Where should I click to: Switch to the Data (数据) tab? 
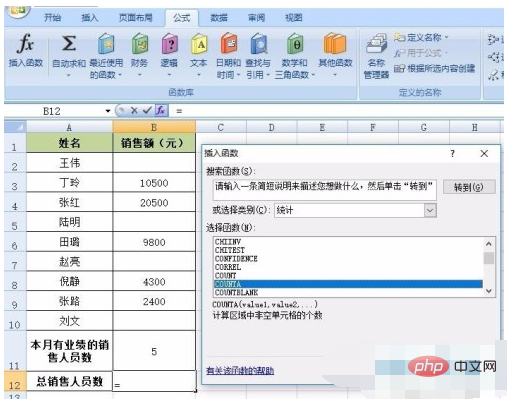(219, 17)
